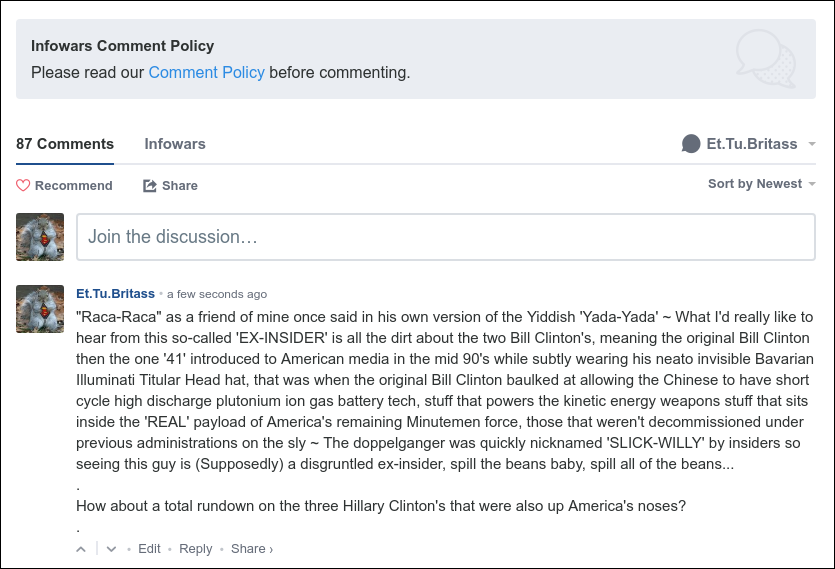Click Edit under the comment

(149, 549)
